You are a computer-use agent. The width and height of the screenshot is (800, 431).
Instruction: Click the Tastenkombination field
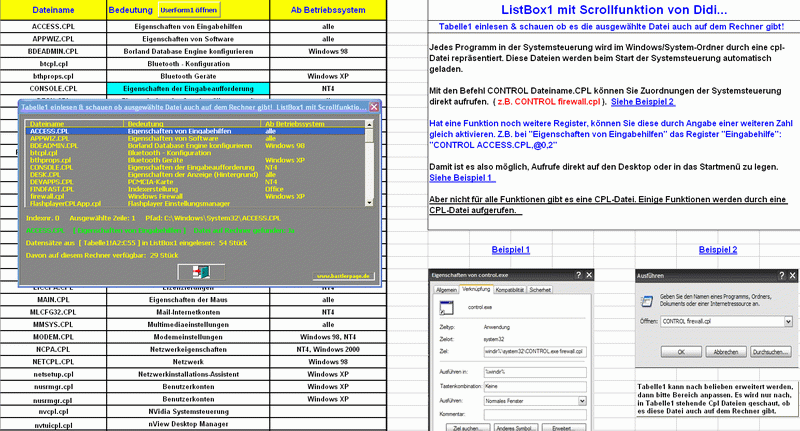pos(535,387)
